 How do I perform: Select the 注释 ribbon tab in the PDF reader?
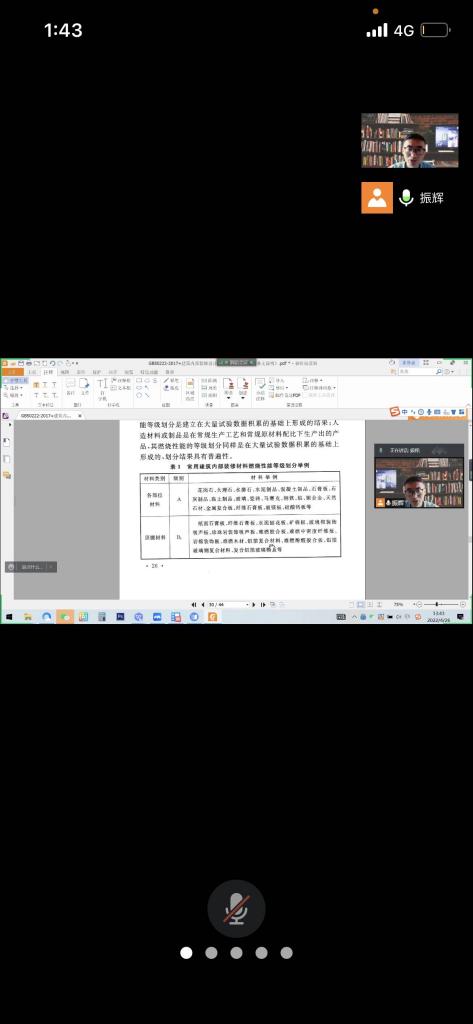point(48,372)
